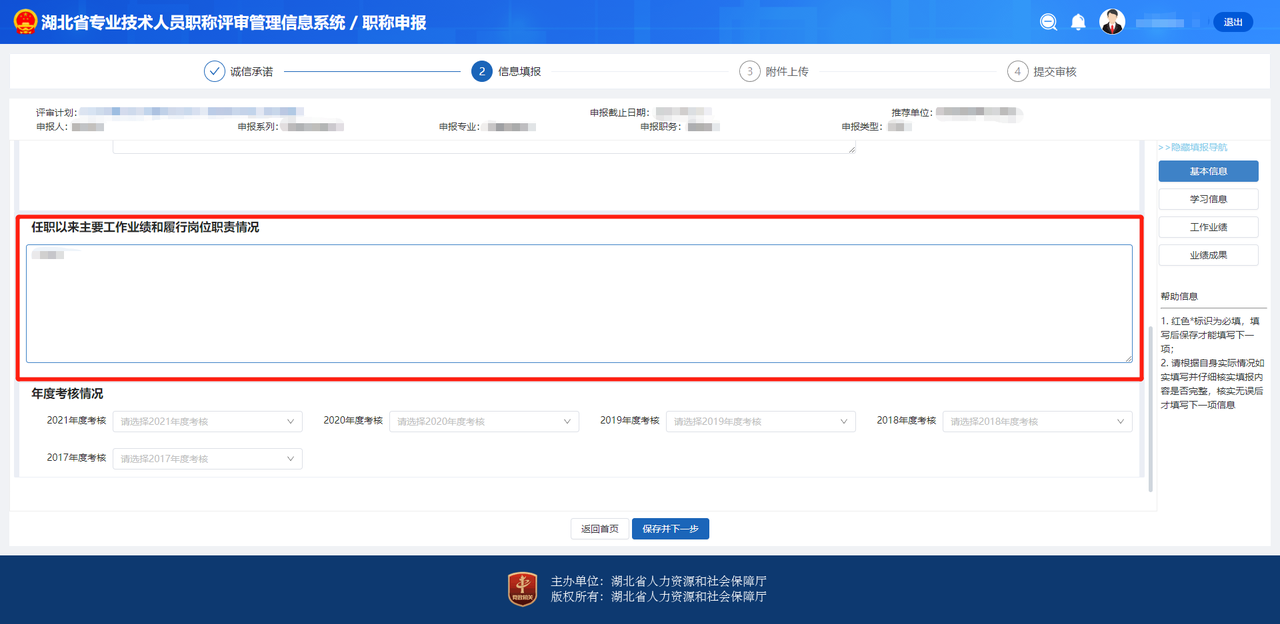Screen dimensions: 1280x624
Task: Open the magnifier search icon in top bar
Action: click(1048, 20)
